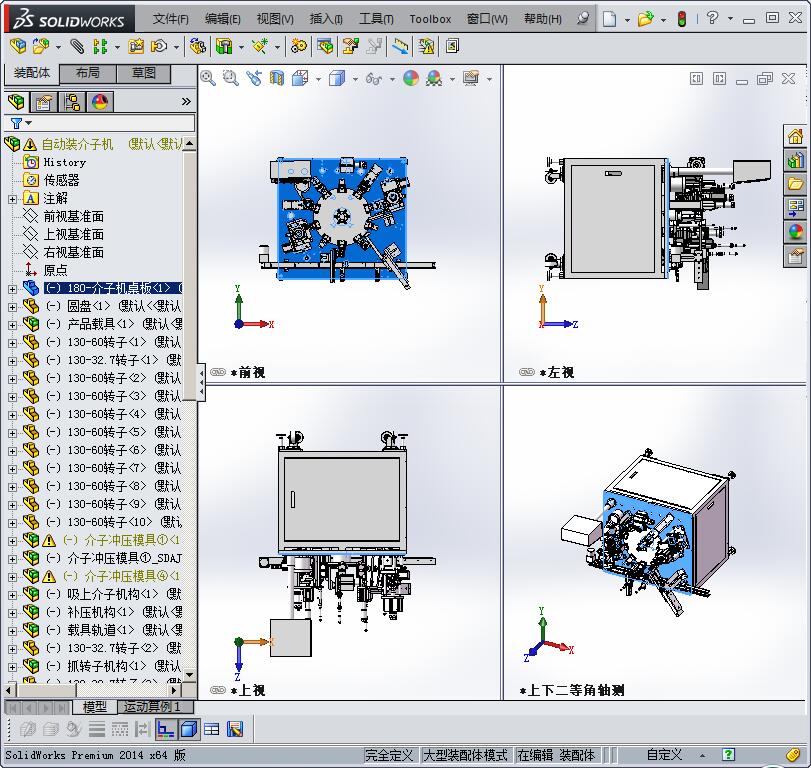Choose the Linear Component Pattern tool
811x768 pixels.
(100, 47)
